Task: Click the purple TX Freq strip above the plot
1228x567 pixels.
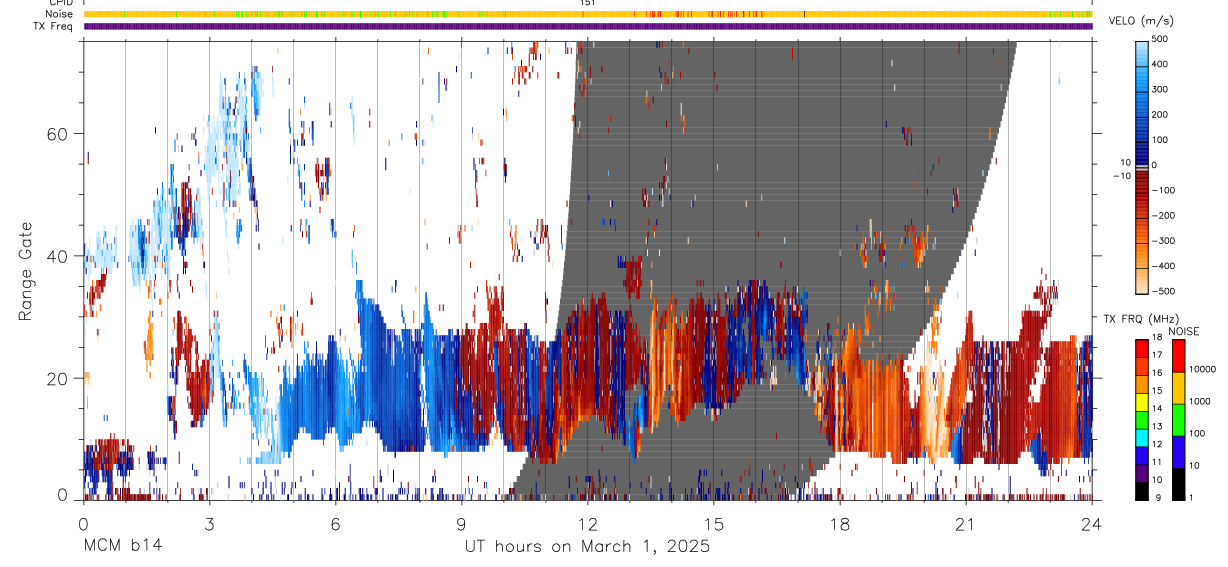Action: pyautogui.click(x=588, y=26)
